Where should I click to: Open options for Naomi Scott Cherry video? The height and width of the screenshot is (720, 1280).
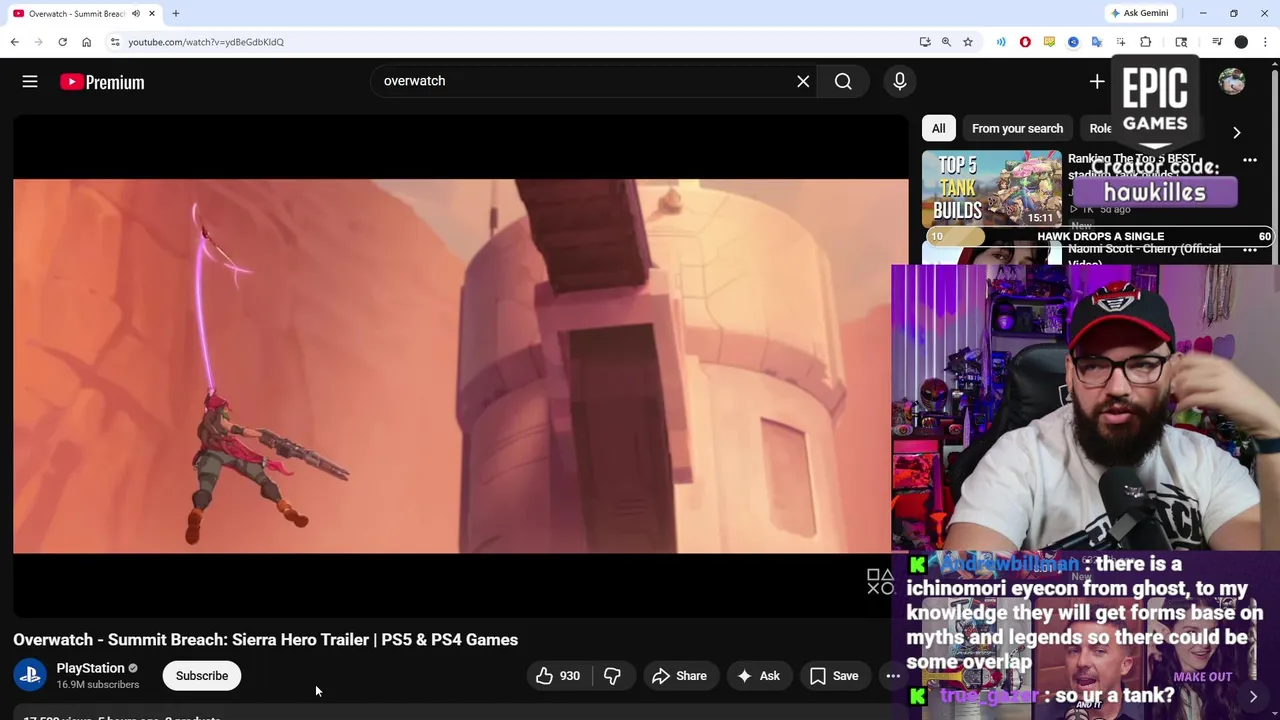(x=1250, y=250)
